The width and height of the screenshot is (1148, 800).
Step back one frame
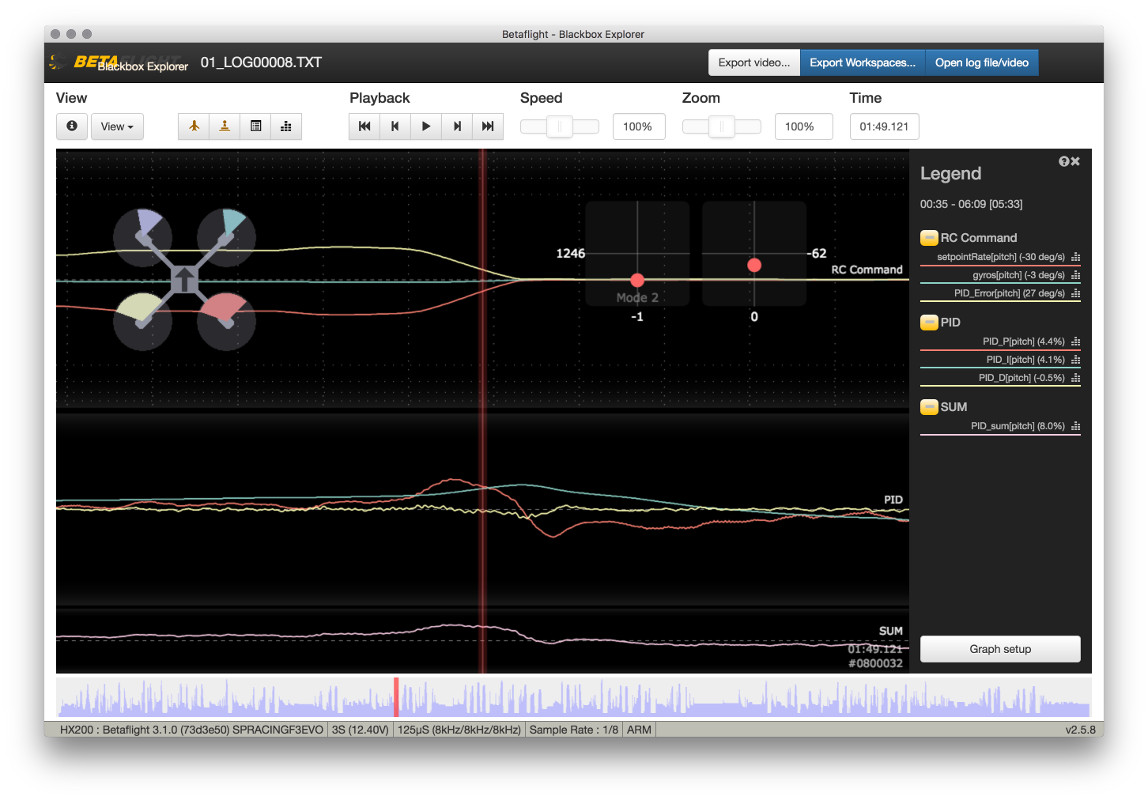[395, 126]
